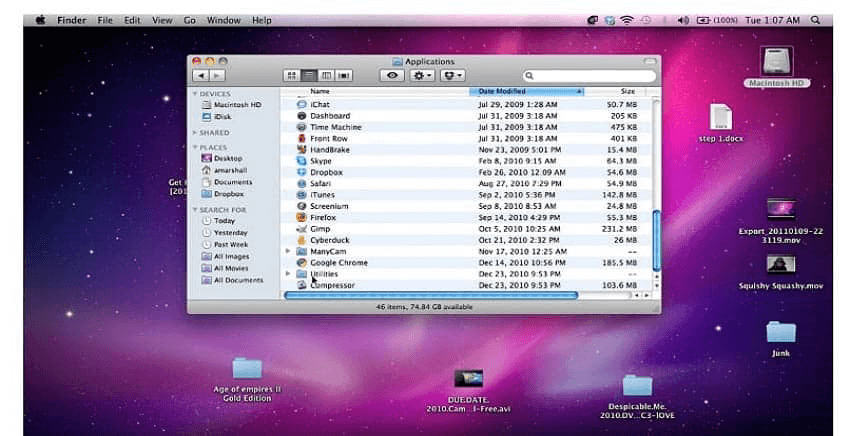Select All Images in sidebar
850x436 pixels.
pos(226,257)
